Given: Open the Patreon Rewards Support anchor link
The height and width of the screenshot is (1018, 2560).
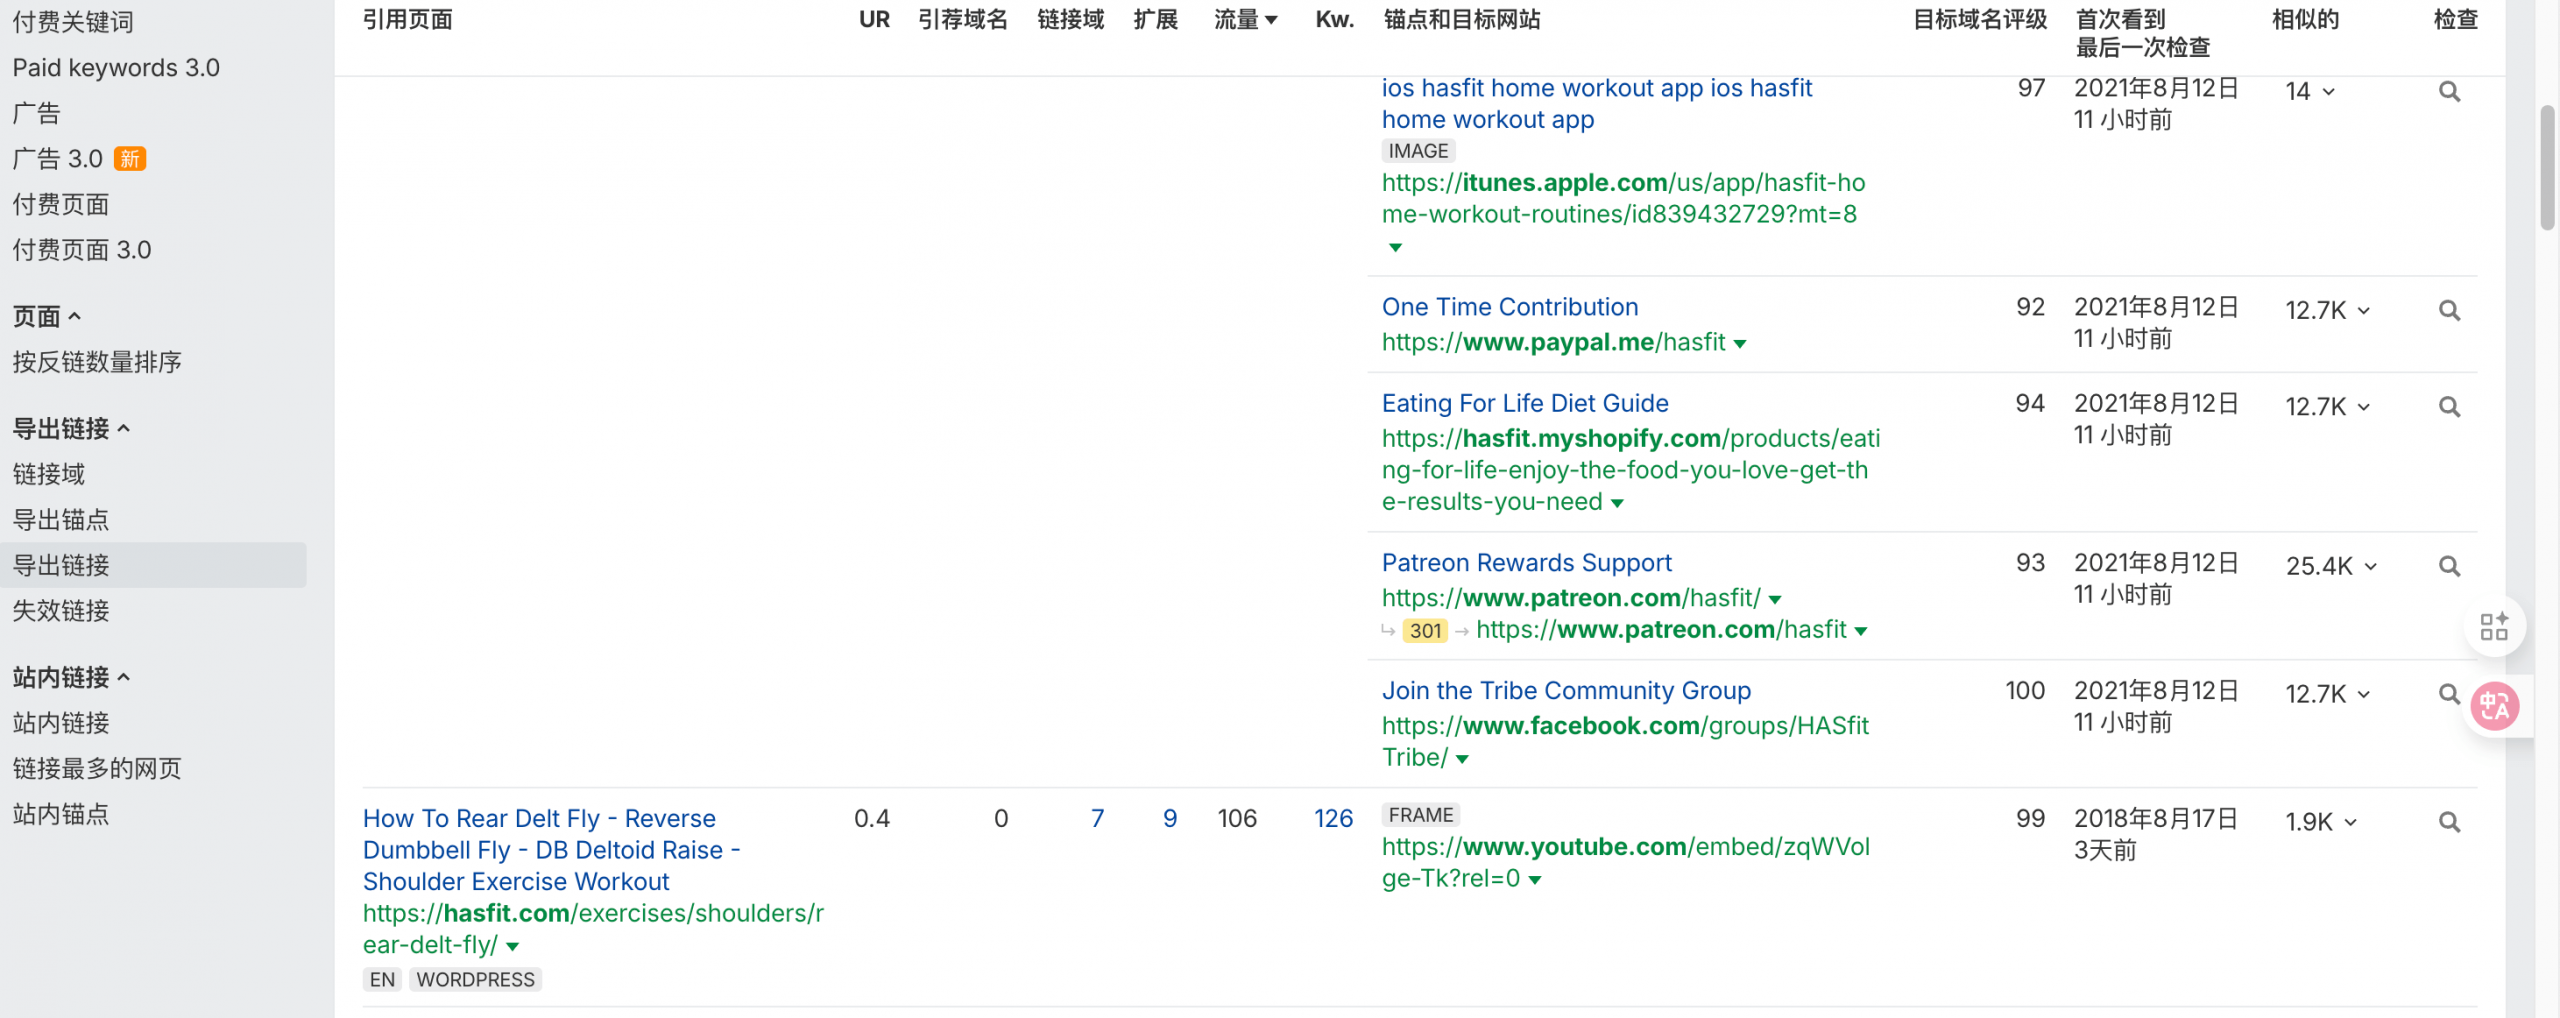Looking at the screenshot, I should [1527, 563].
